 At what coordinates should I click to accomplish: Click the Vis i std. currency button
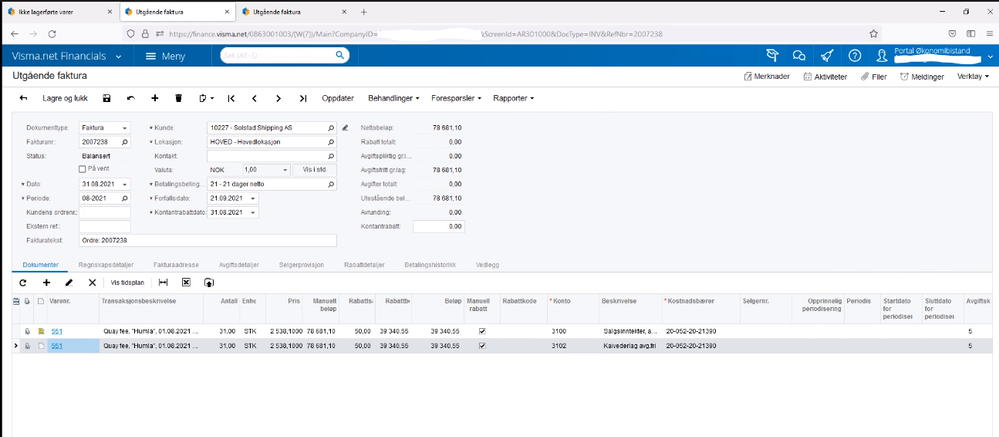pyautogui.click(x=314, y=170)
